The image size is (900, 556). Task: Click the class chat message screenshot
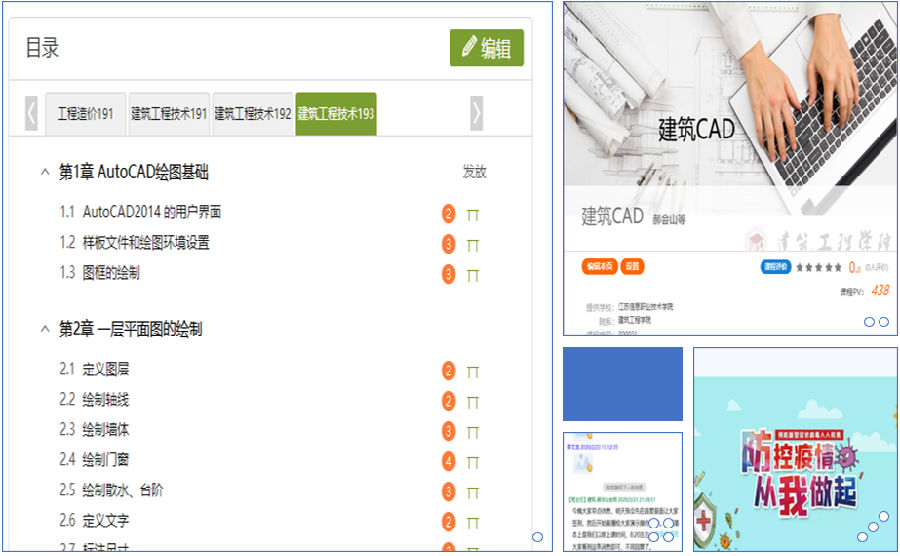click(x=623, y=492)
